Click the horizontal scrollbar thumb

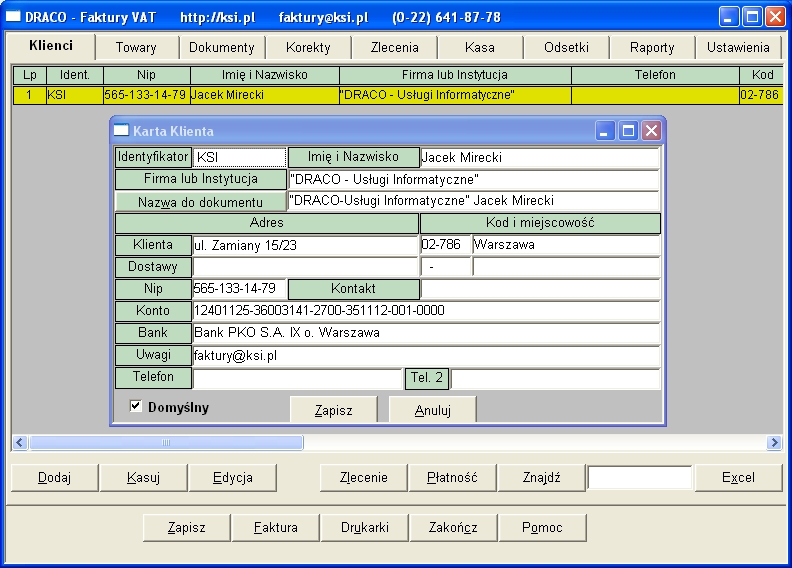(166, 443)
